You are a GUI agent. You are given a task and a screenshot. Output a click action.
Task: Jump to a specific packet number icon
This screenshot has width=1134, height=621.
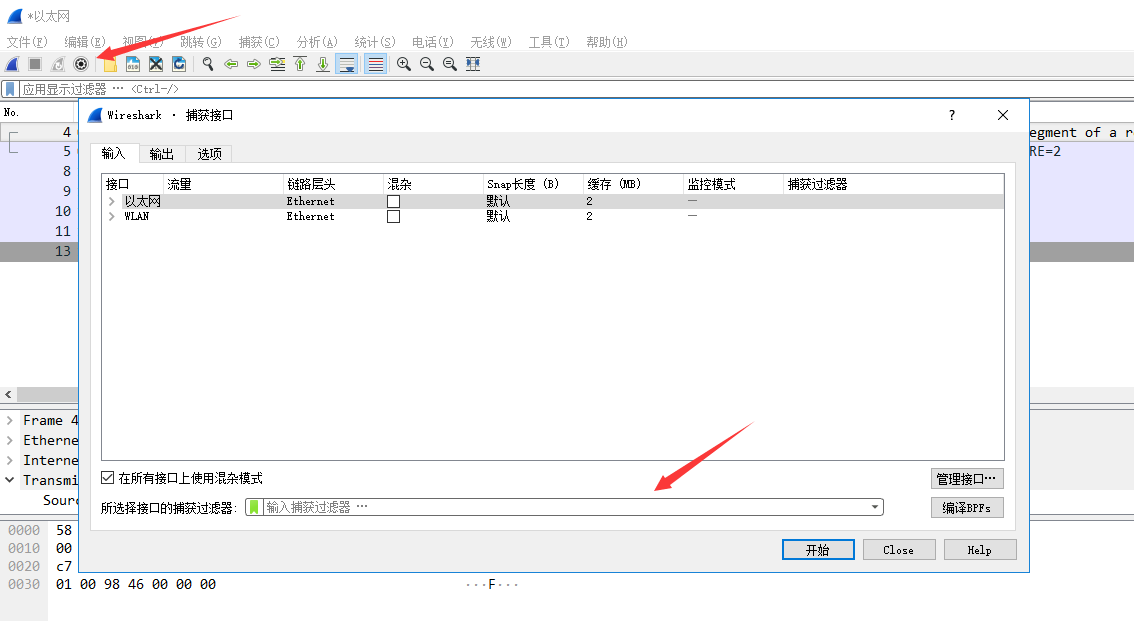coord(277,64)
